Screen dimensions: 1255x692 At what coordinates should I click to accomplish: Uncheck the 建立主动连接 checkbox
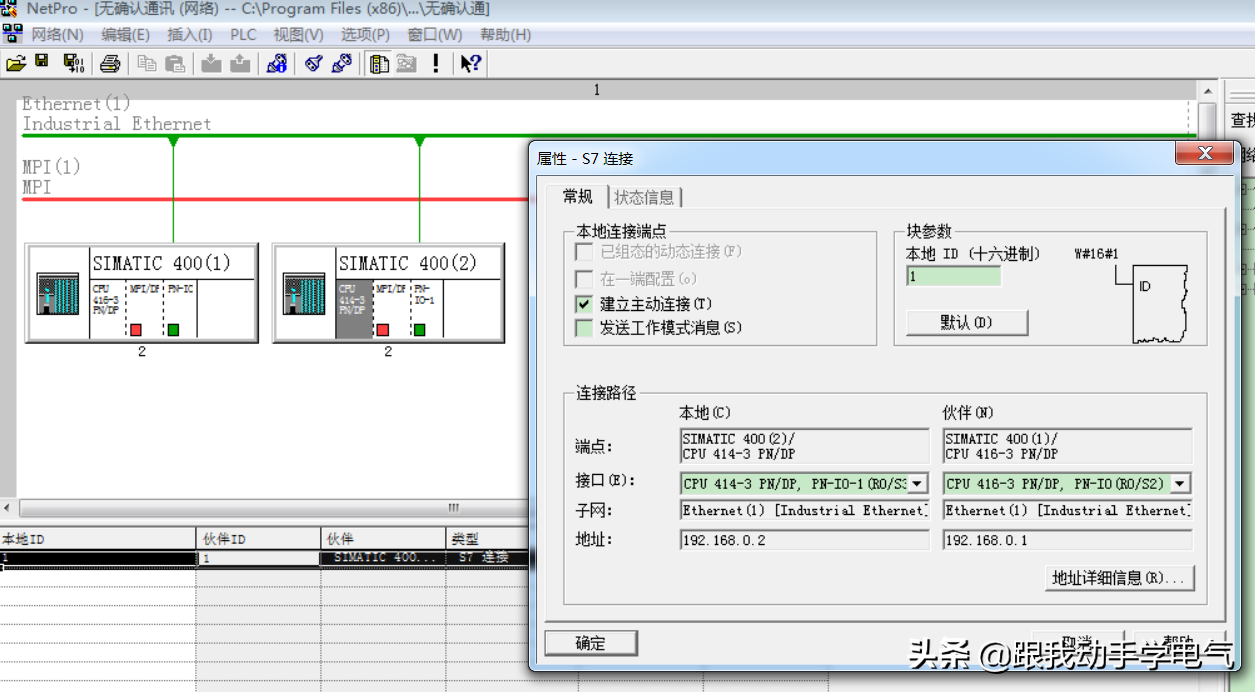(584, 304)
